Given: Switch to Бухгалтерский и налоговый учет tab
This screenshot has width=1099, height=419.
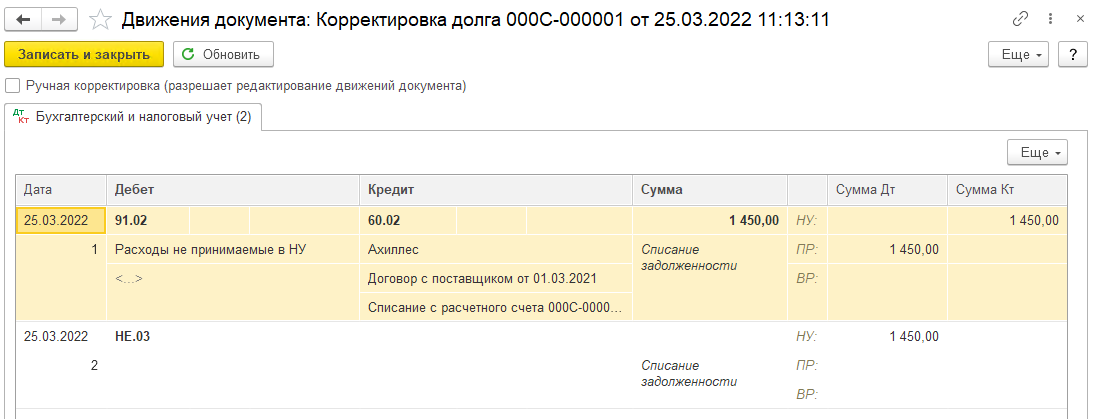Looking at the screenshot, I should (x=133, y=117).
